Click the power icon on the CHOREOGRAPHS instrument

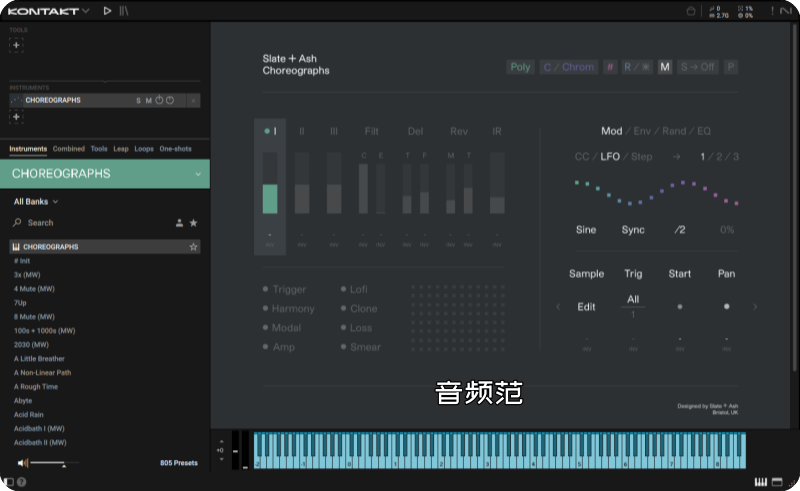tap(159, 100)
